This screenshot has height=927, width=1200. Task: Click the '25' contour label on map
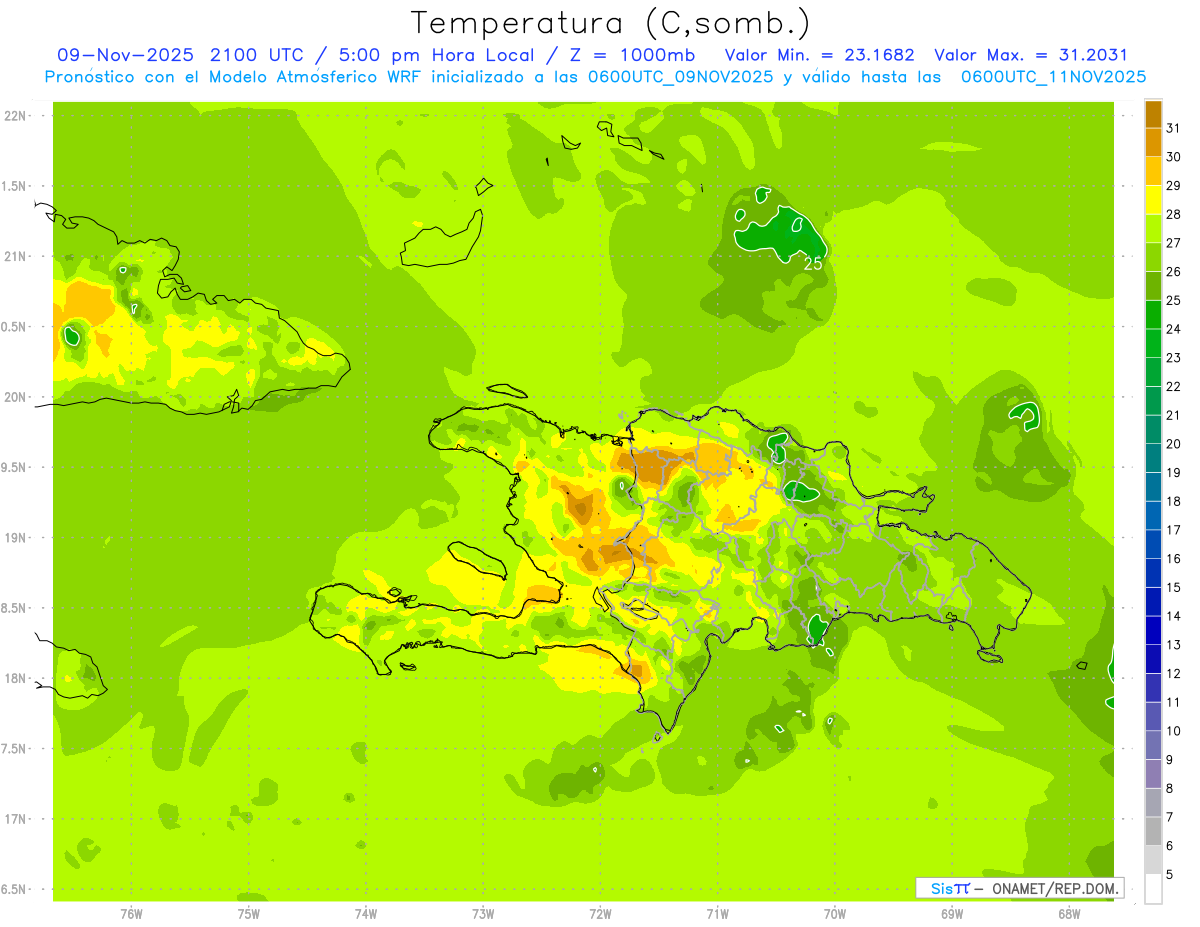[813, 264]
